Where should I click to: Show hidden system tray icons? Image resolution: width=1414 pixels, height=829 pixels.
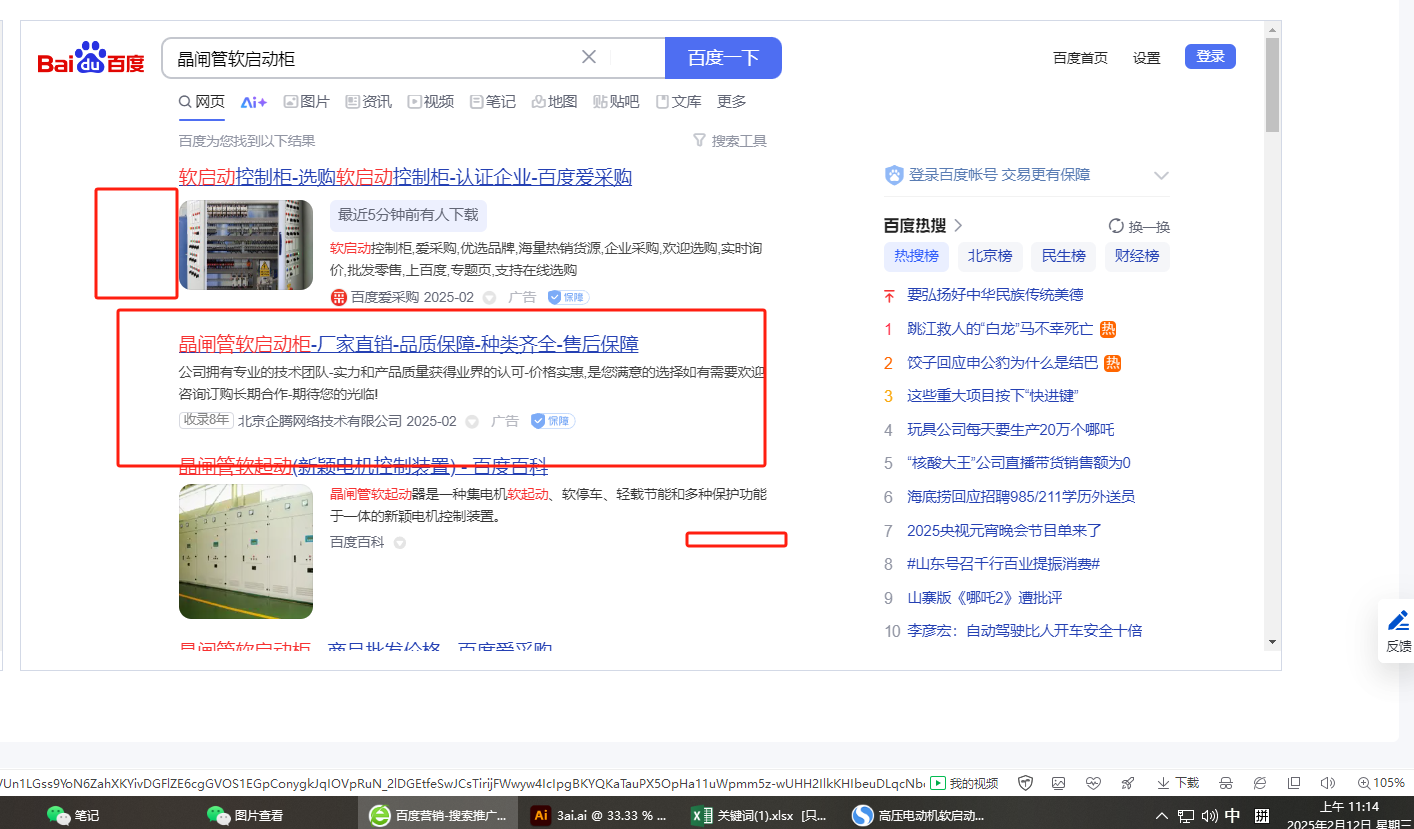click(x=1161, y=814)
